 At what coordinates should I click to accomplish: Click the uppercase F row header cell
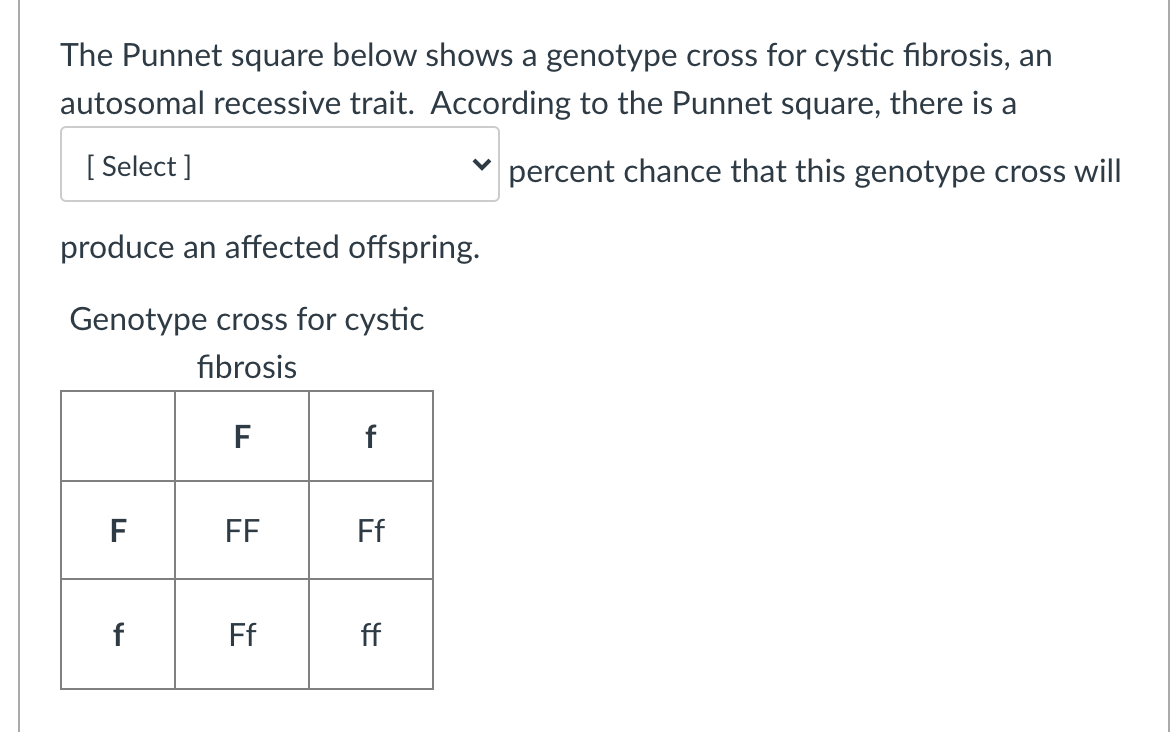[x=117, y=530]
